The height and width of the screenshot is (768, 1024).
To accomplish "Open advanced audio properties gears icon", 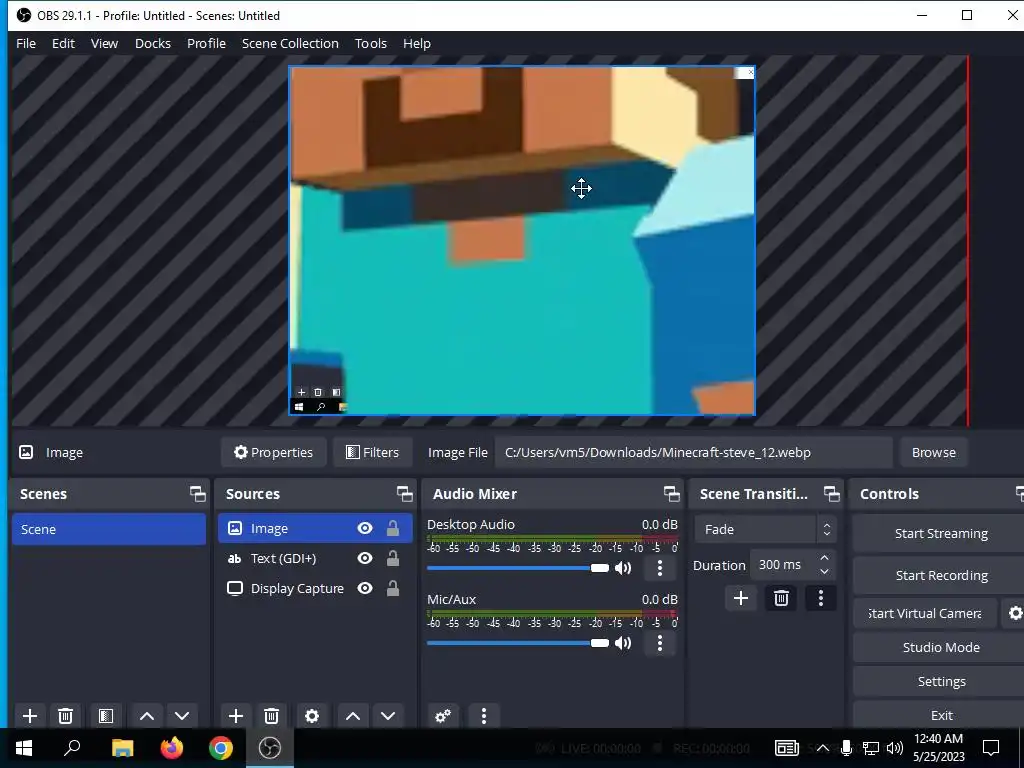I will coord(443,716).
